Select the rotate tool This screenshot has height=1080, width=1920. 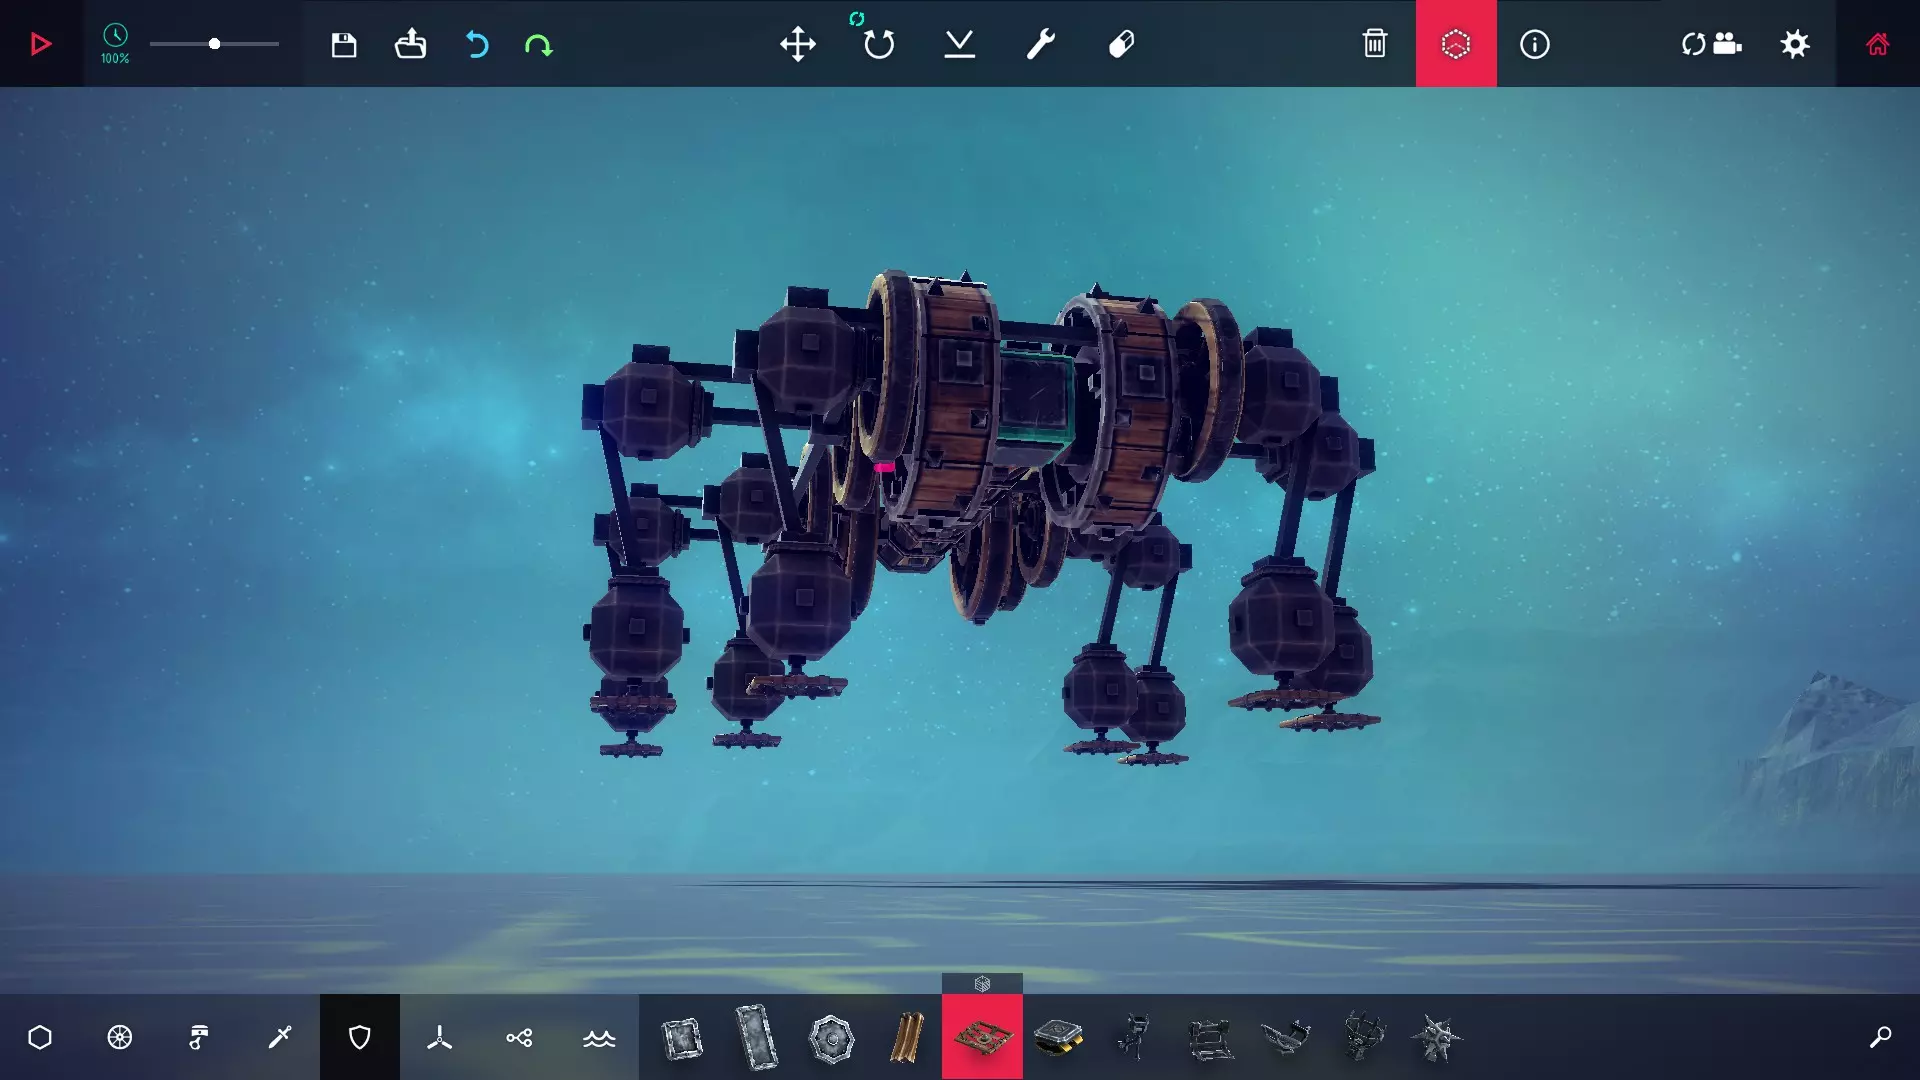[878, 44]
